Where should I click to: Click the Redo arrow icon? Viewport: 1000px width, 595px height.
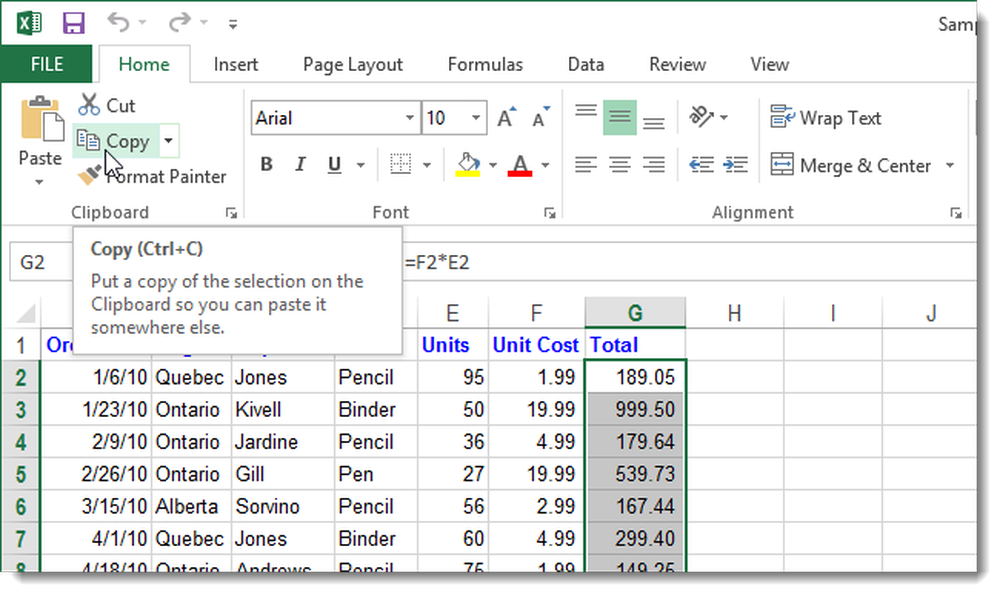[x=179, y=22]
